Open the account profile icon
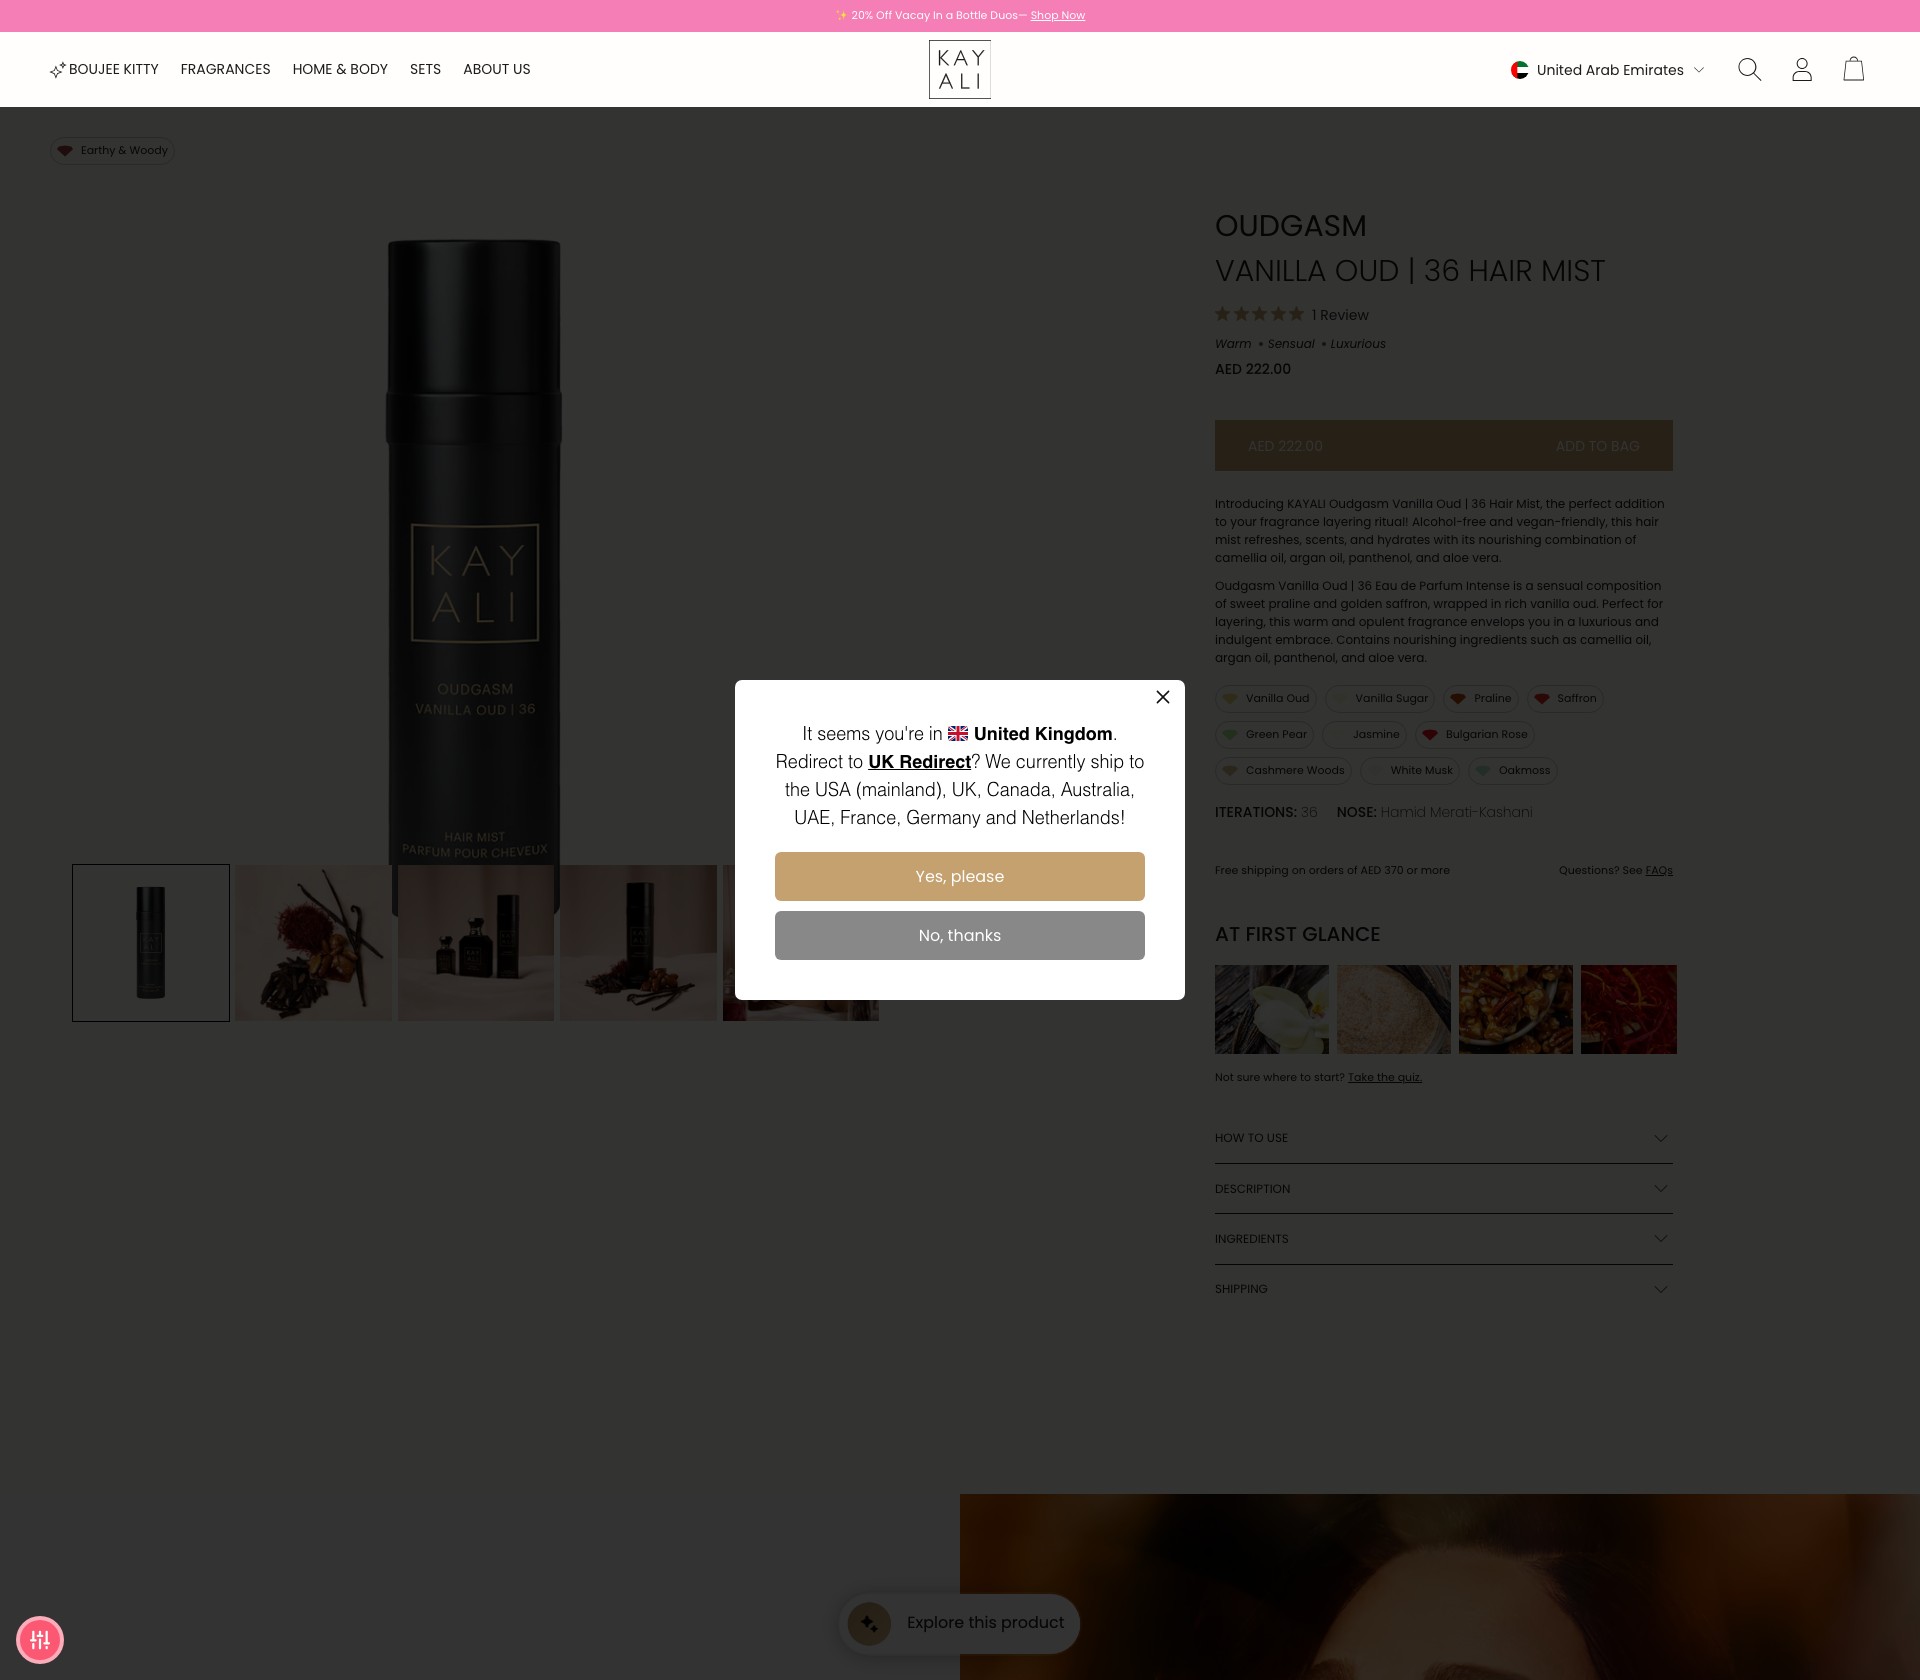This screenshot has width=1920, height=1680. 1802,69
